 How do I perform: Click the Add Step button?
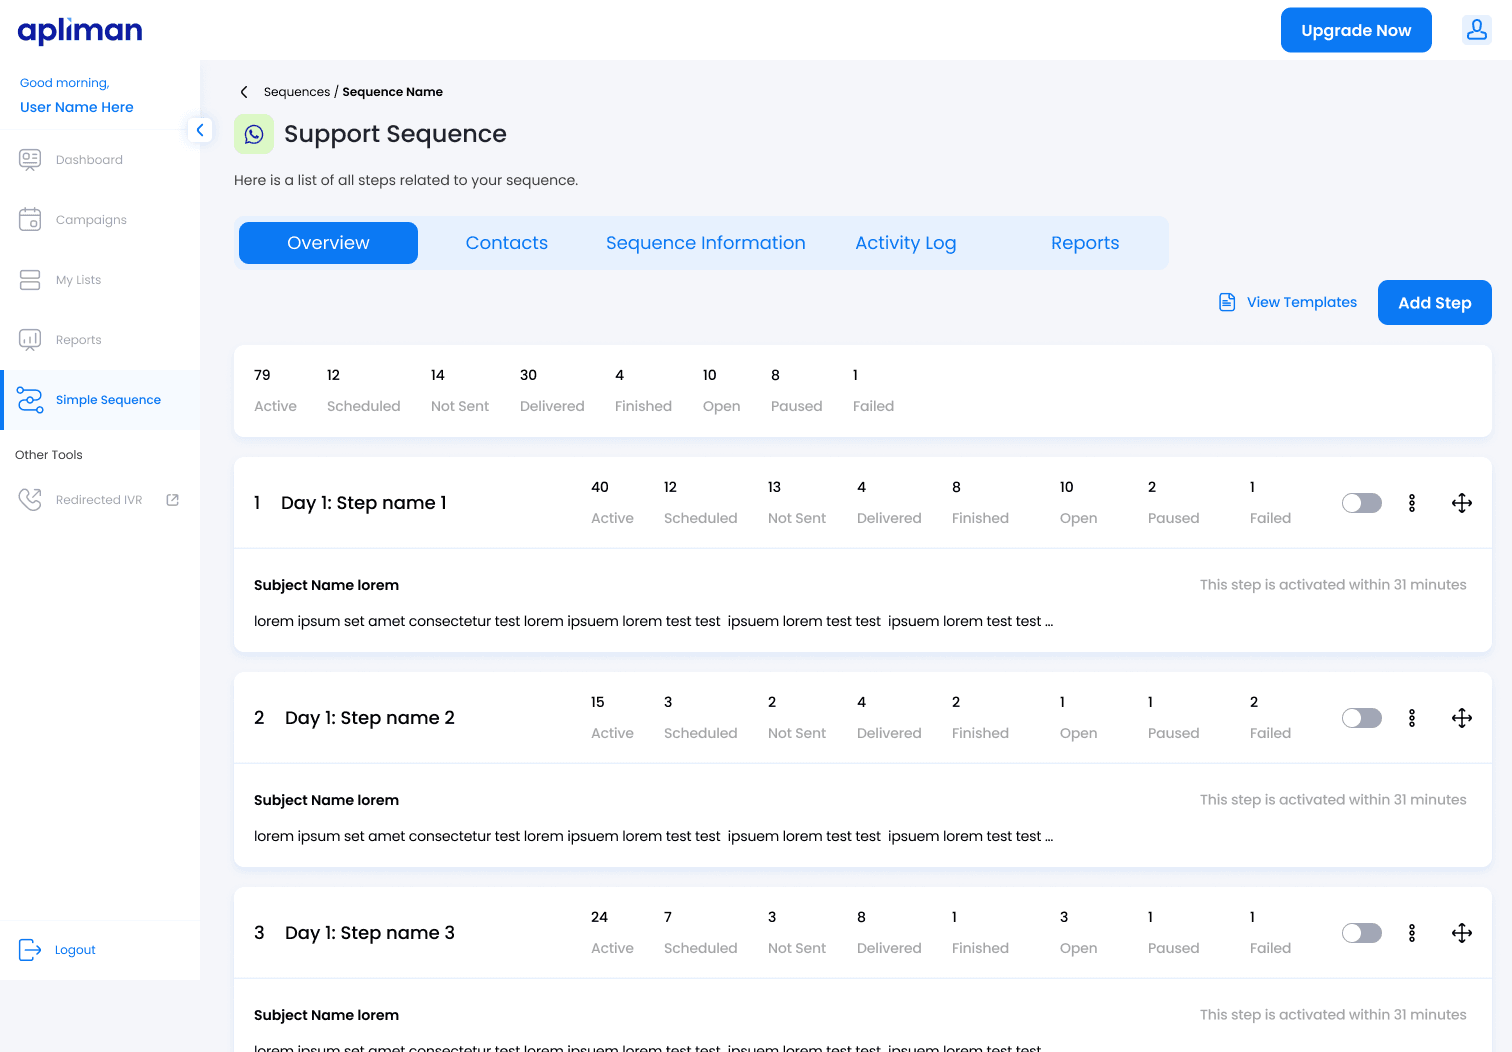[x=1435, y=302]
